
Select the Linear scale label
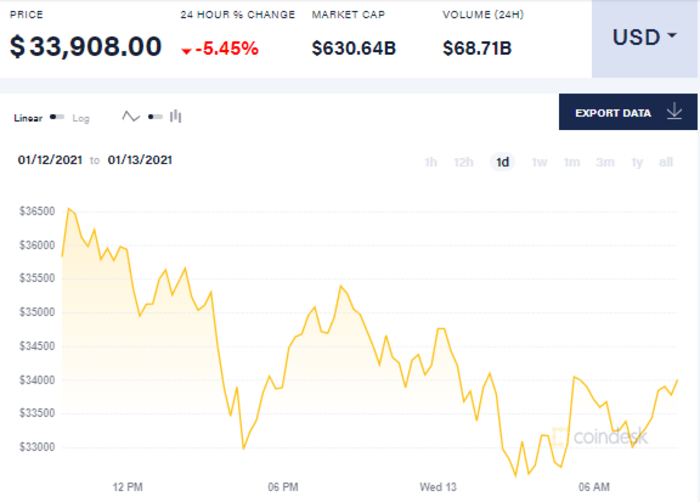pos(29,118)
